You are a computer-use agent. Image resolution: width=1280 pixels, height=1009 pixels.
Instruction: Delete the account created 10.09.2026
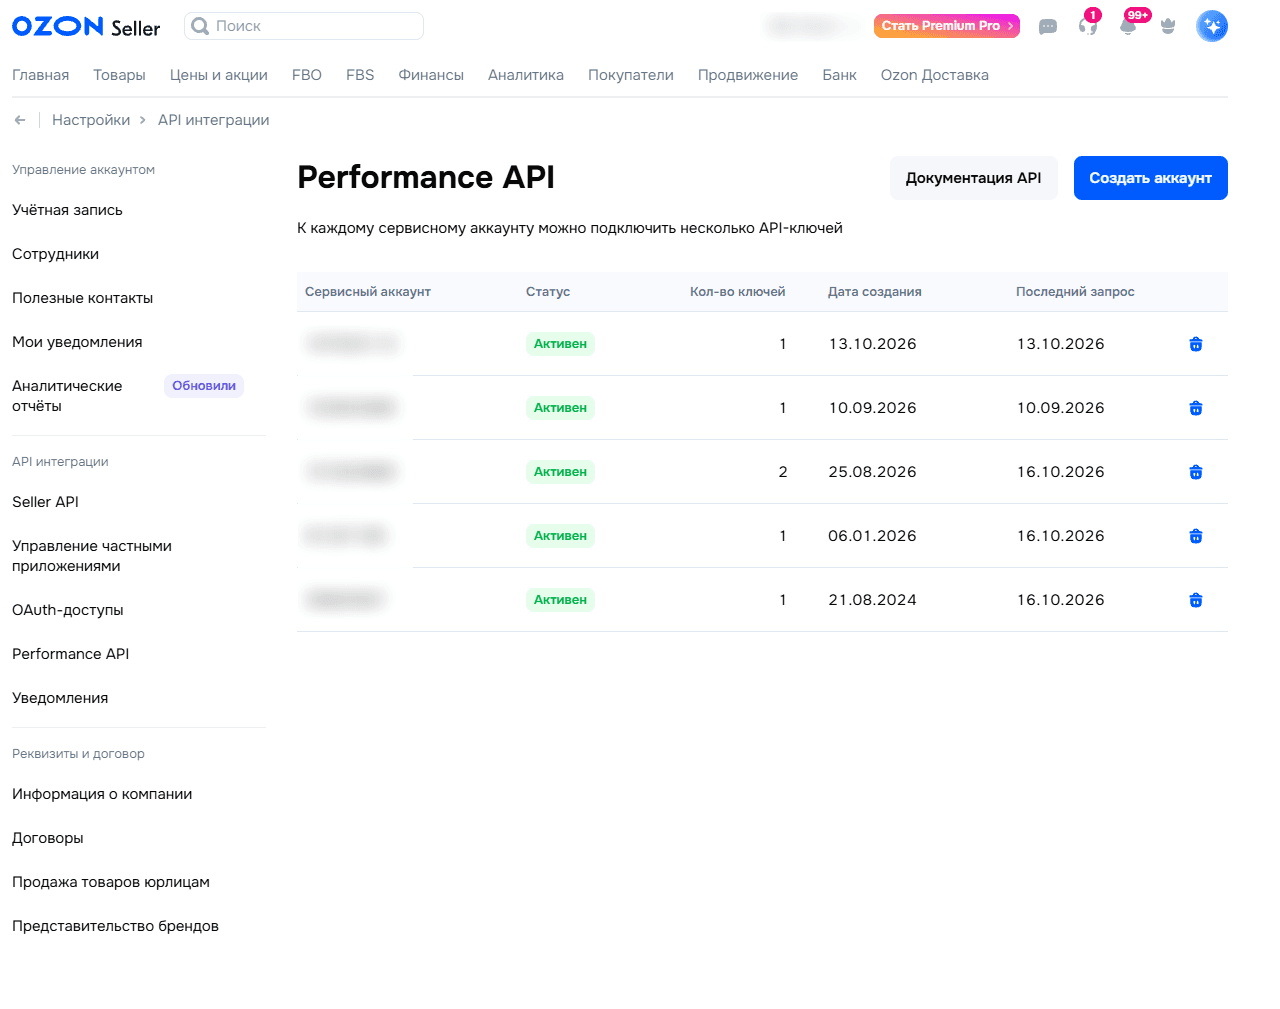(x=1196, y=408)
